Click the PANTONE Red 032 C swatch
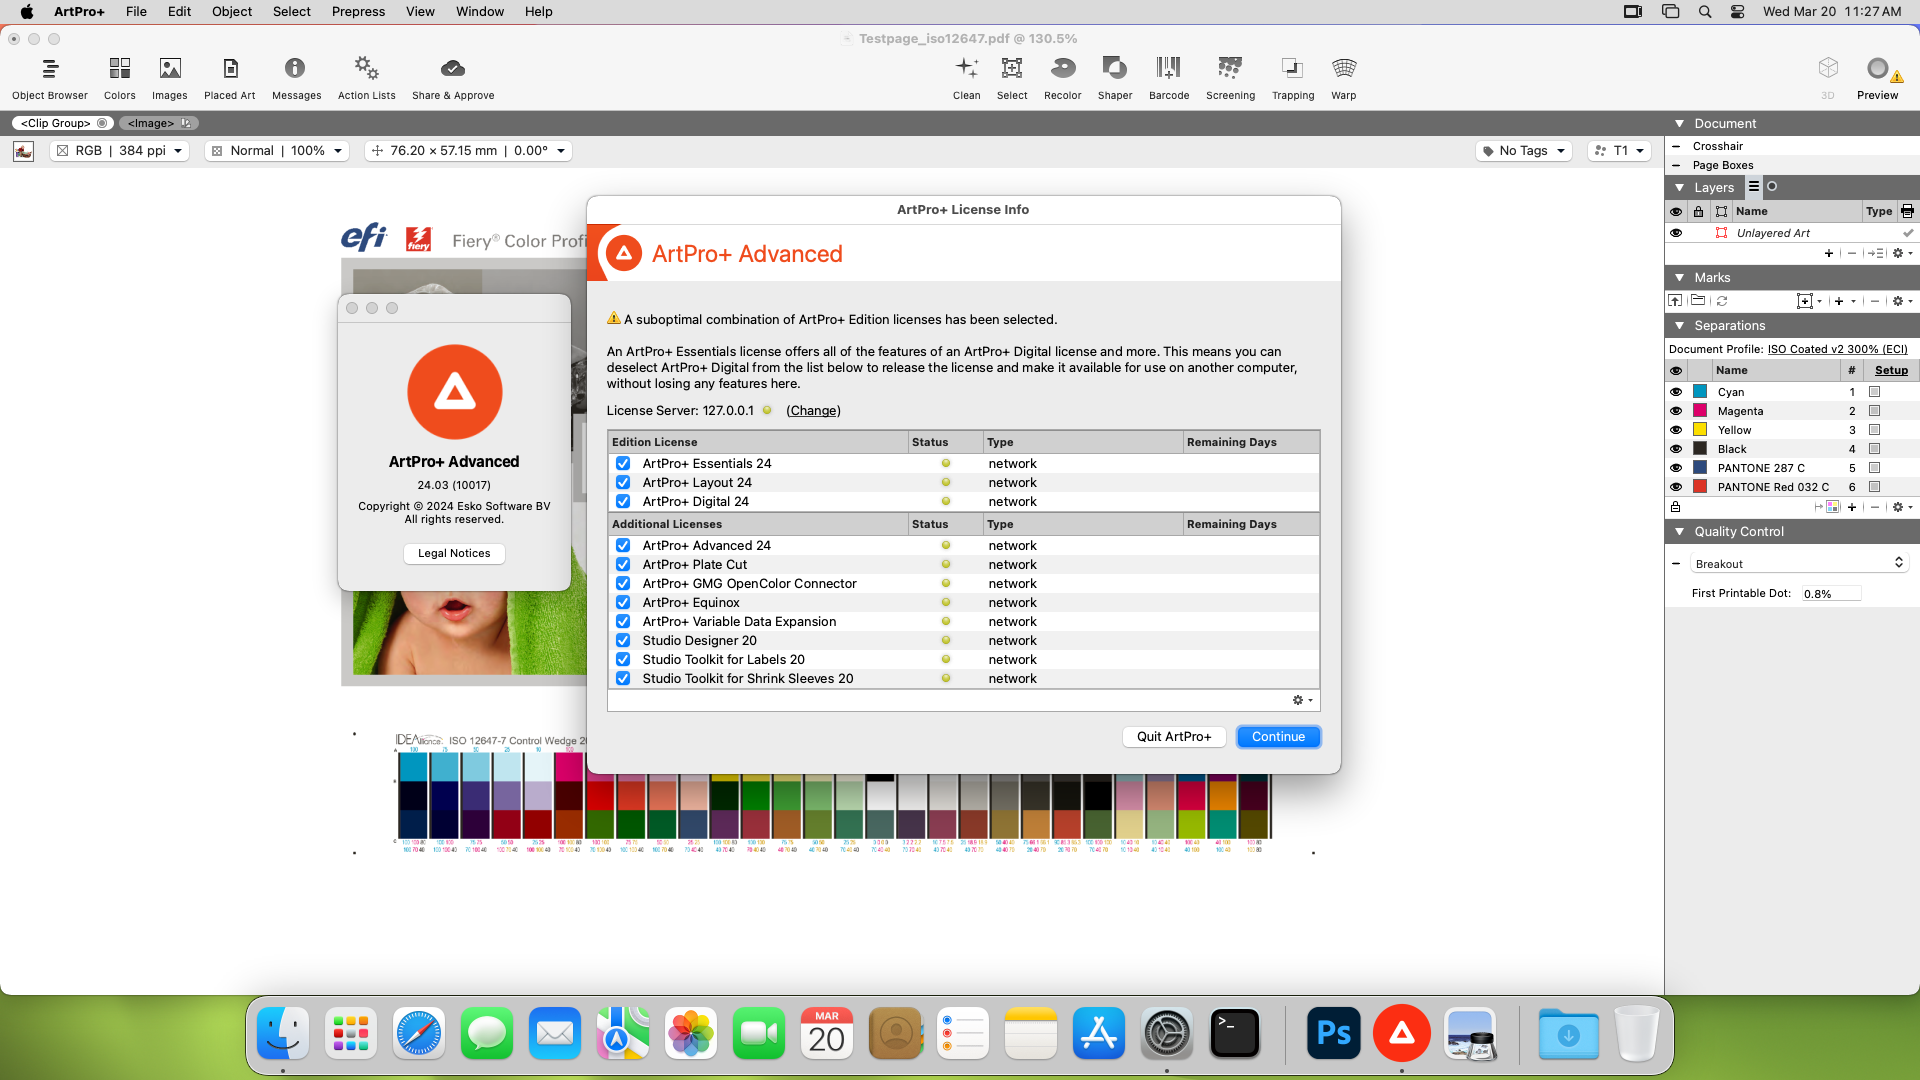The width and height of the screenshot is (1920, 1080). [1700, 487]
